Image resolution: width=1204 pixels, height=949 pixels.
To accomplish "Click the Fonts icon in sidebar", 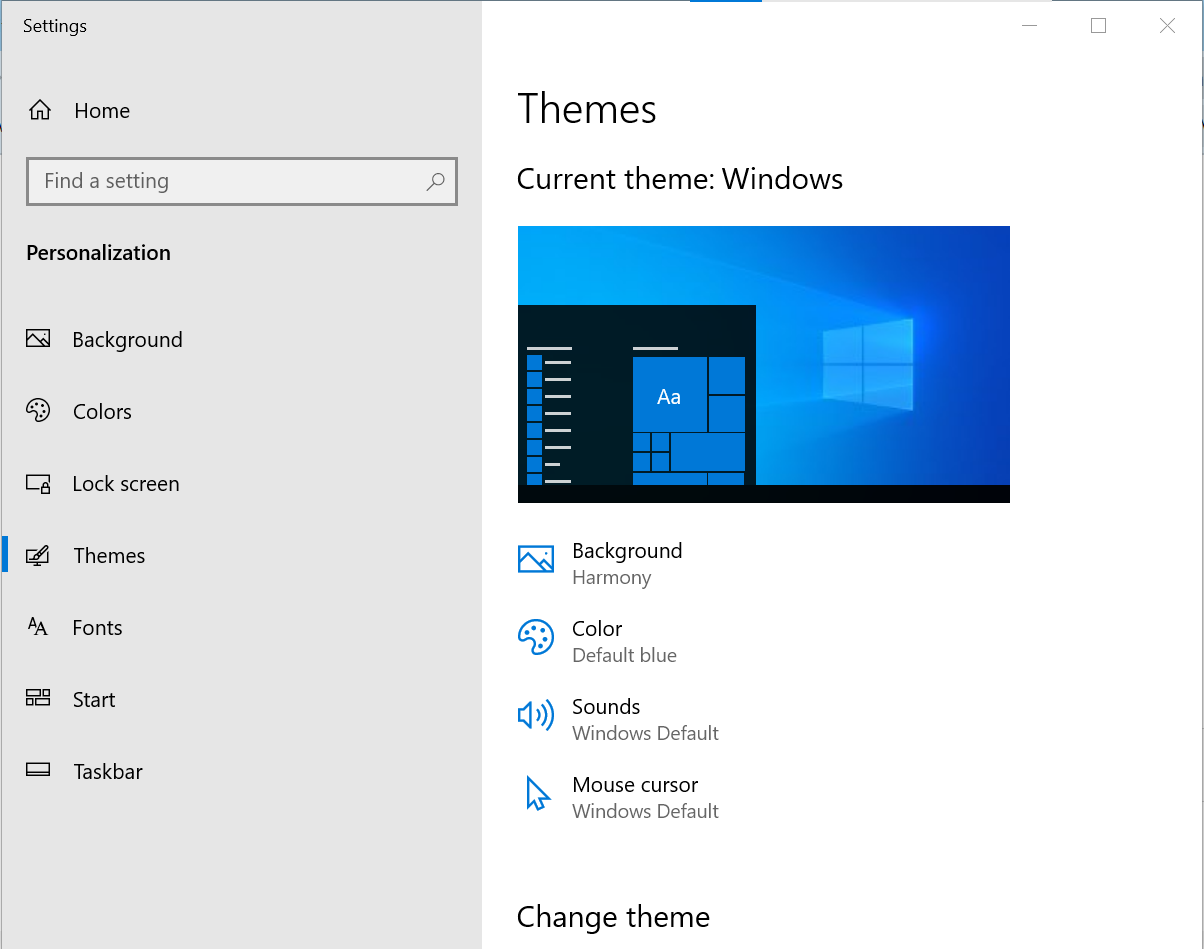I will click(38, 627).
